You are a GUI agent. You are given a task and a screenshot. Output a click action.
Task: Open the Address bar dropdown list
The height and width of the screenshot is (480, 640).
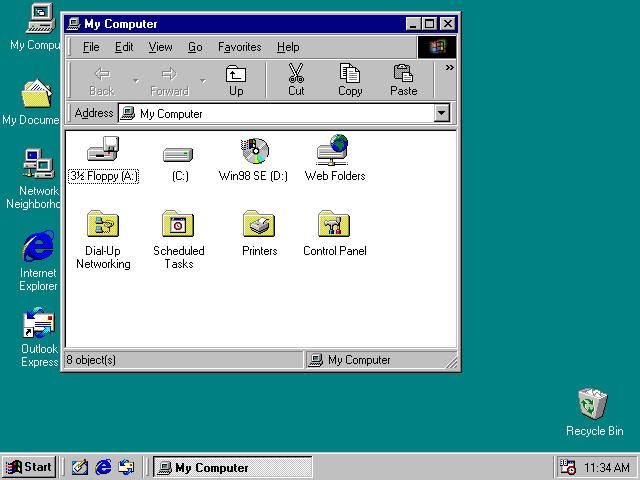(441, 113)
